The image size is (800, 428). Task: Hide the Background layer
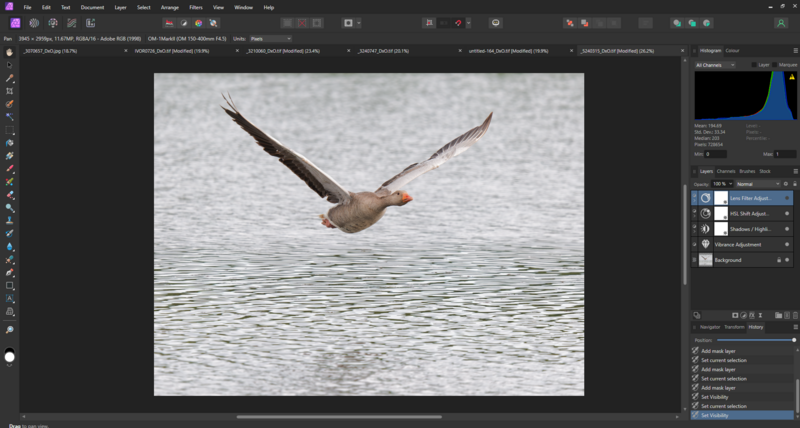pos(787,260)
